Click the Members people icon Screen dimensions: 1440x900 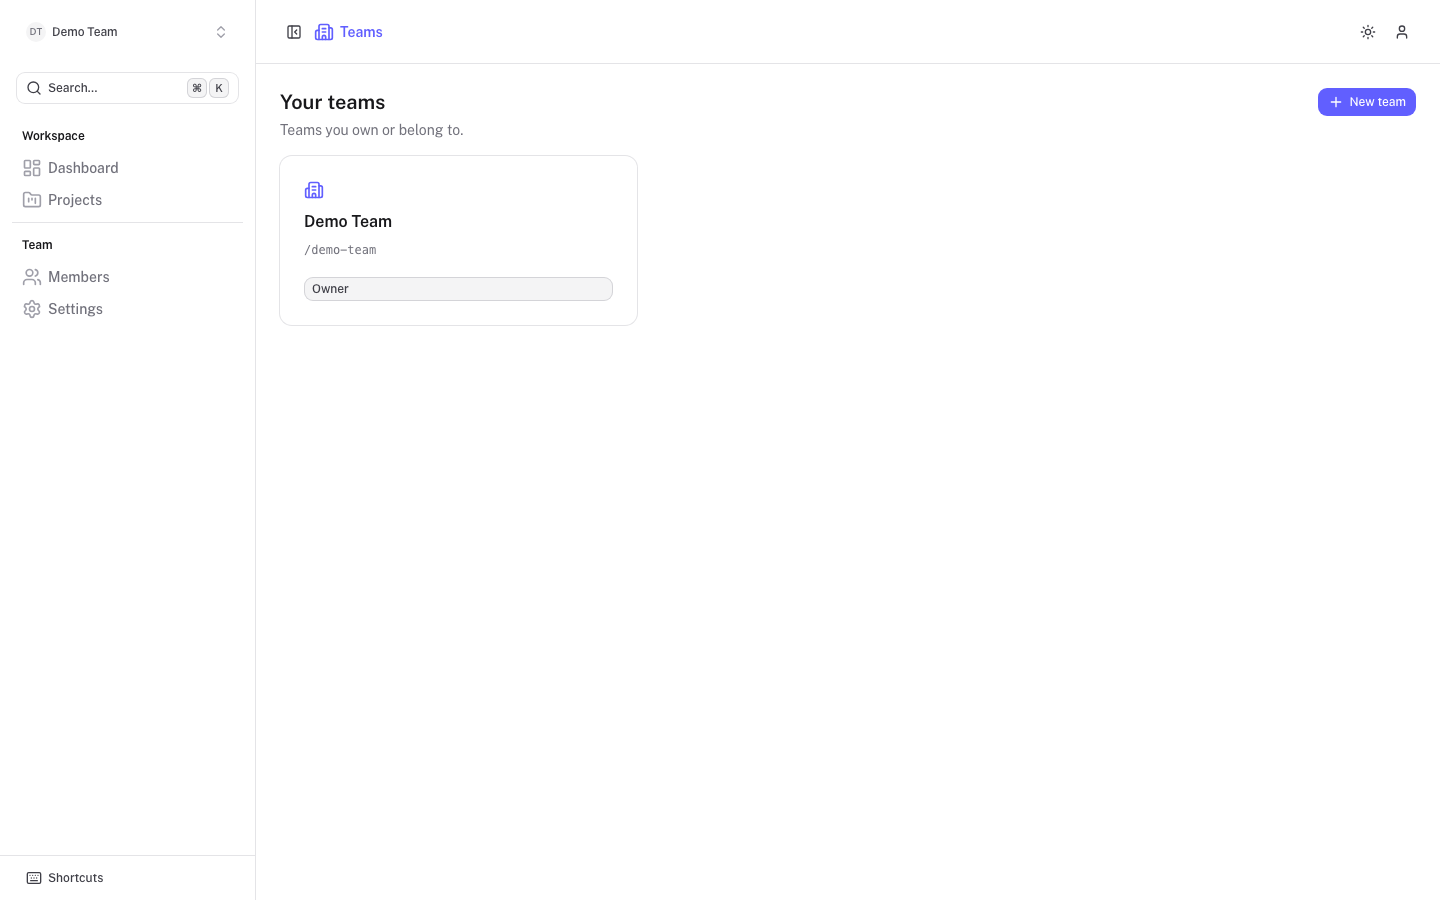(x=32, y=277)
